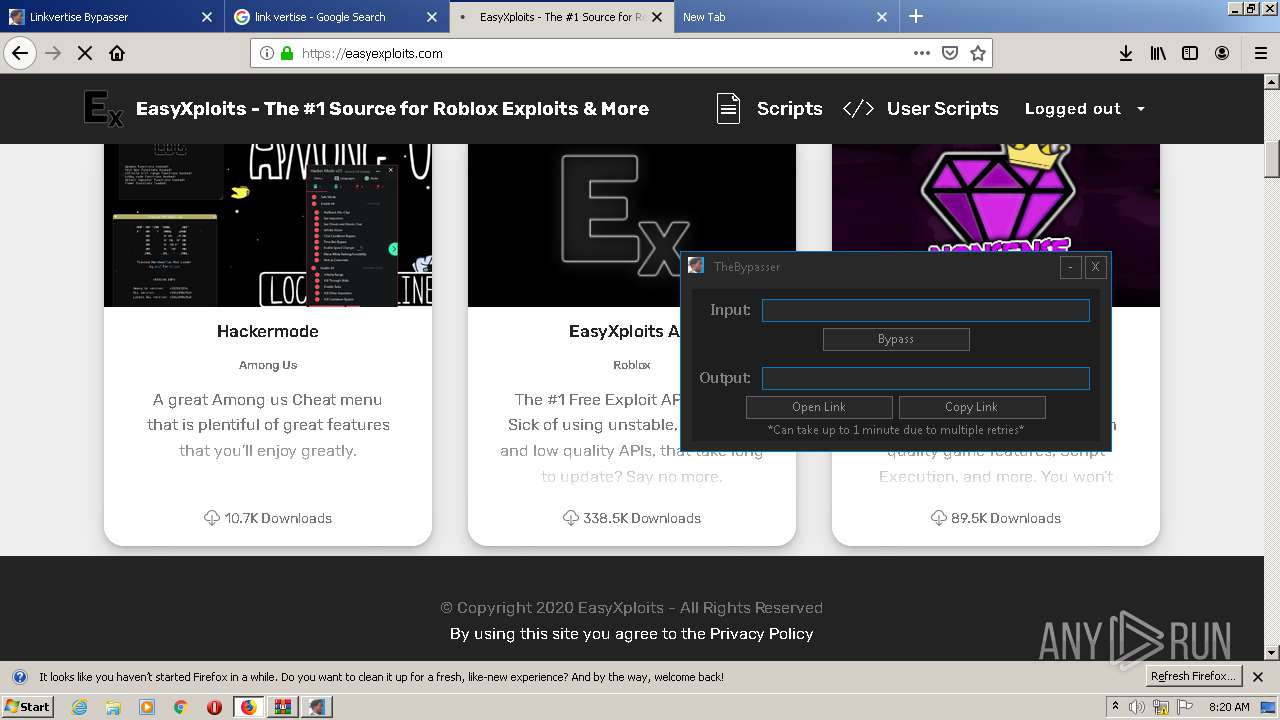Switch to TheBypasser taskbar button
This screenshot has height=720, width=1280.
click(x=318, y=707)
